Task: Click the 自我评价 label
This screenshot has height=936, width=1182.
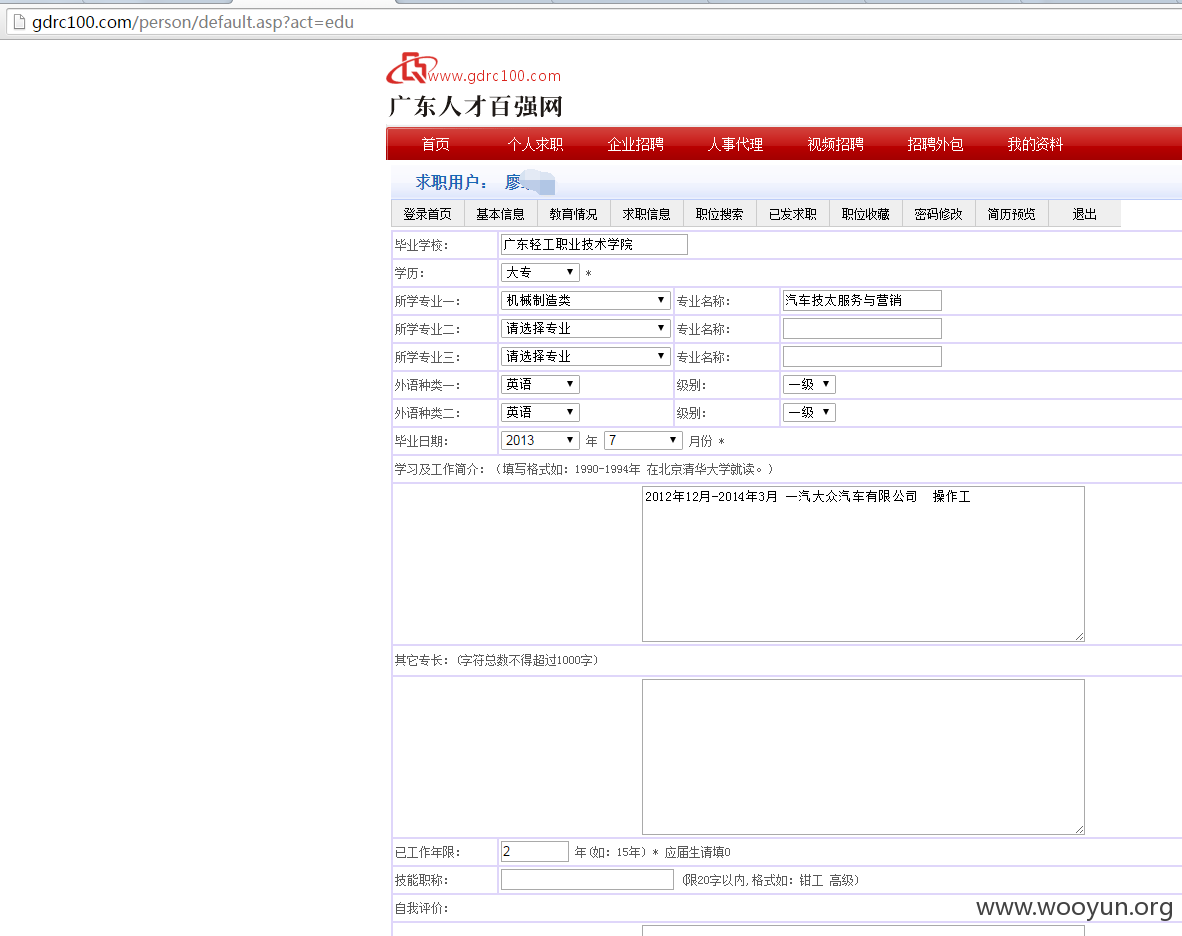Action: 421,908
